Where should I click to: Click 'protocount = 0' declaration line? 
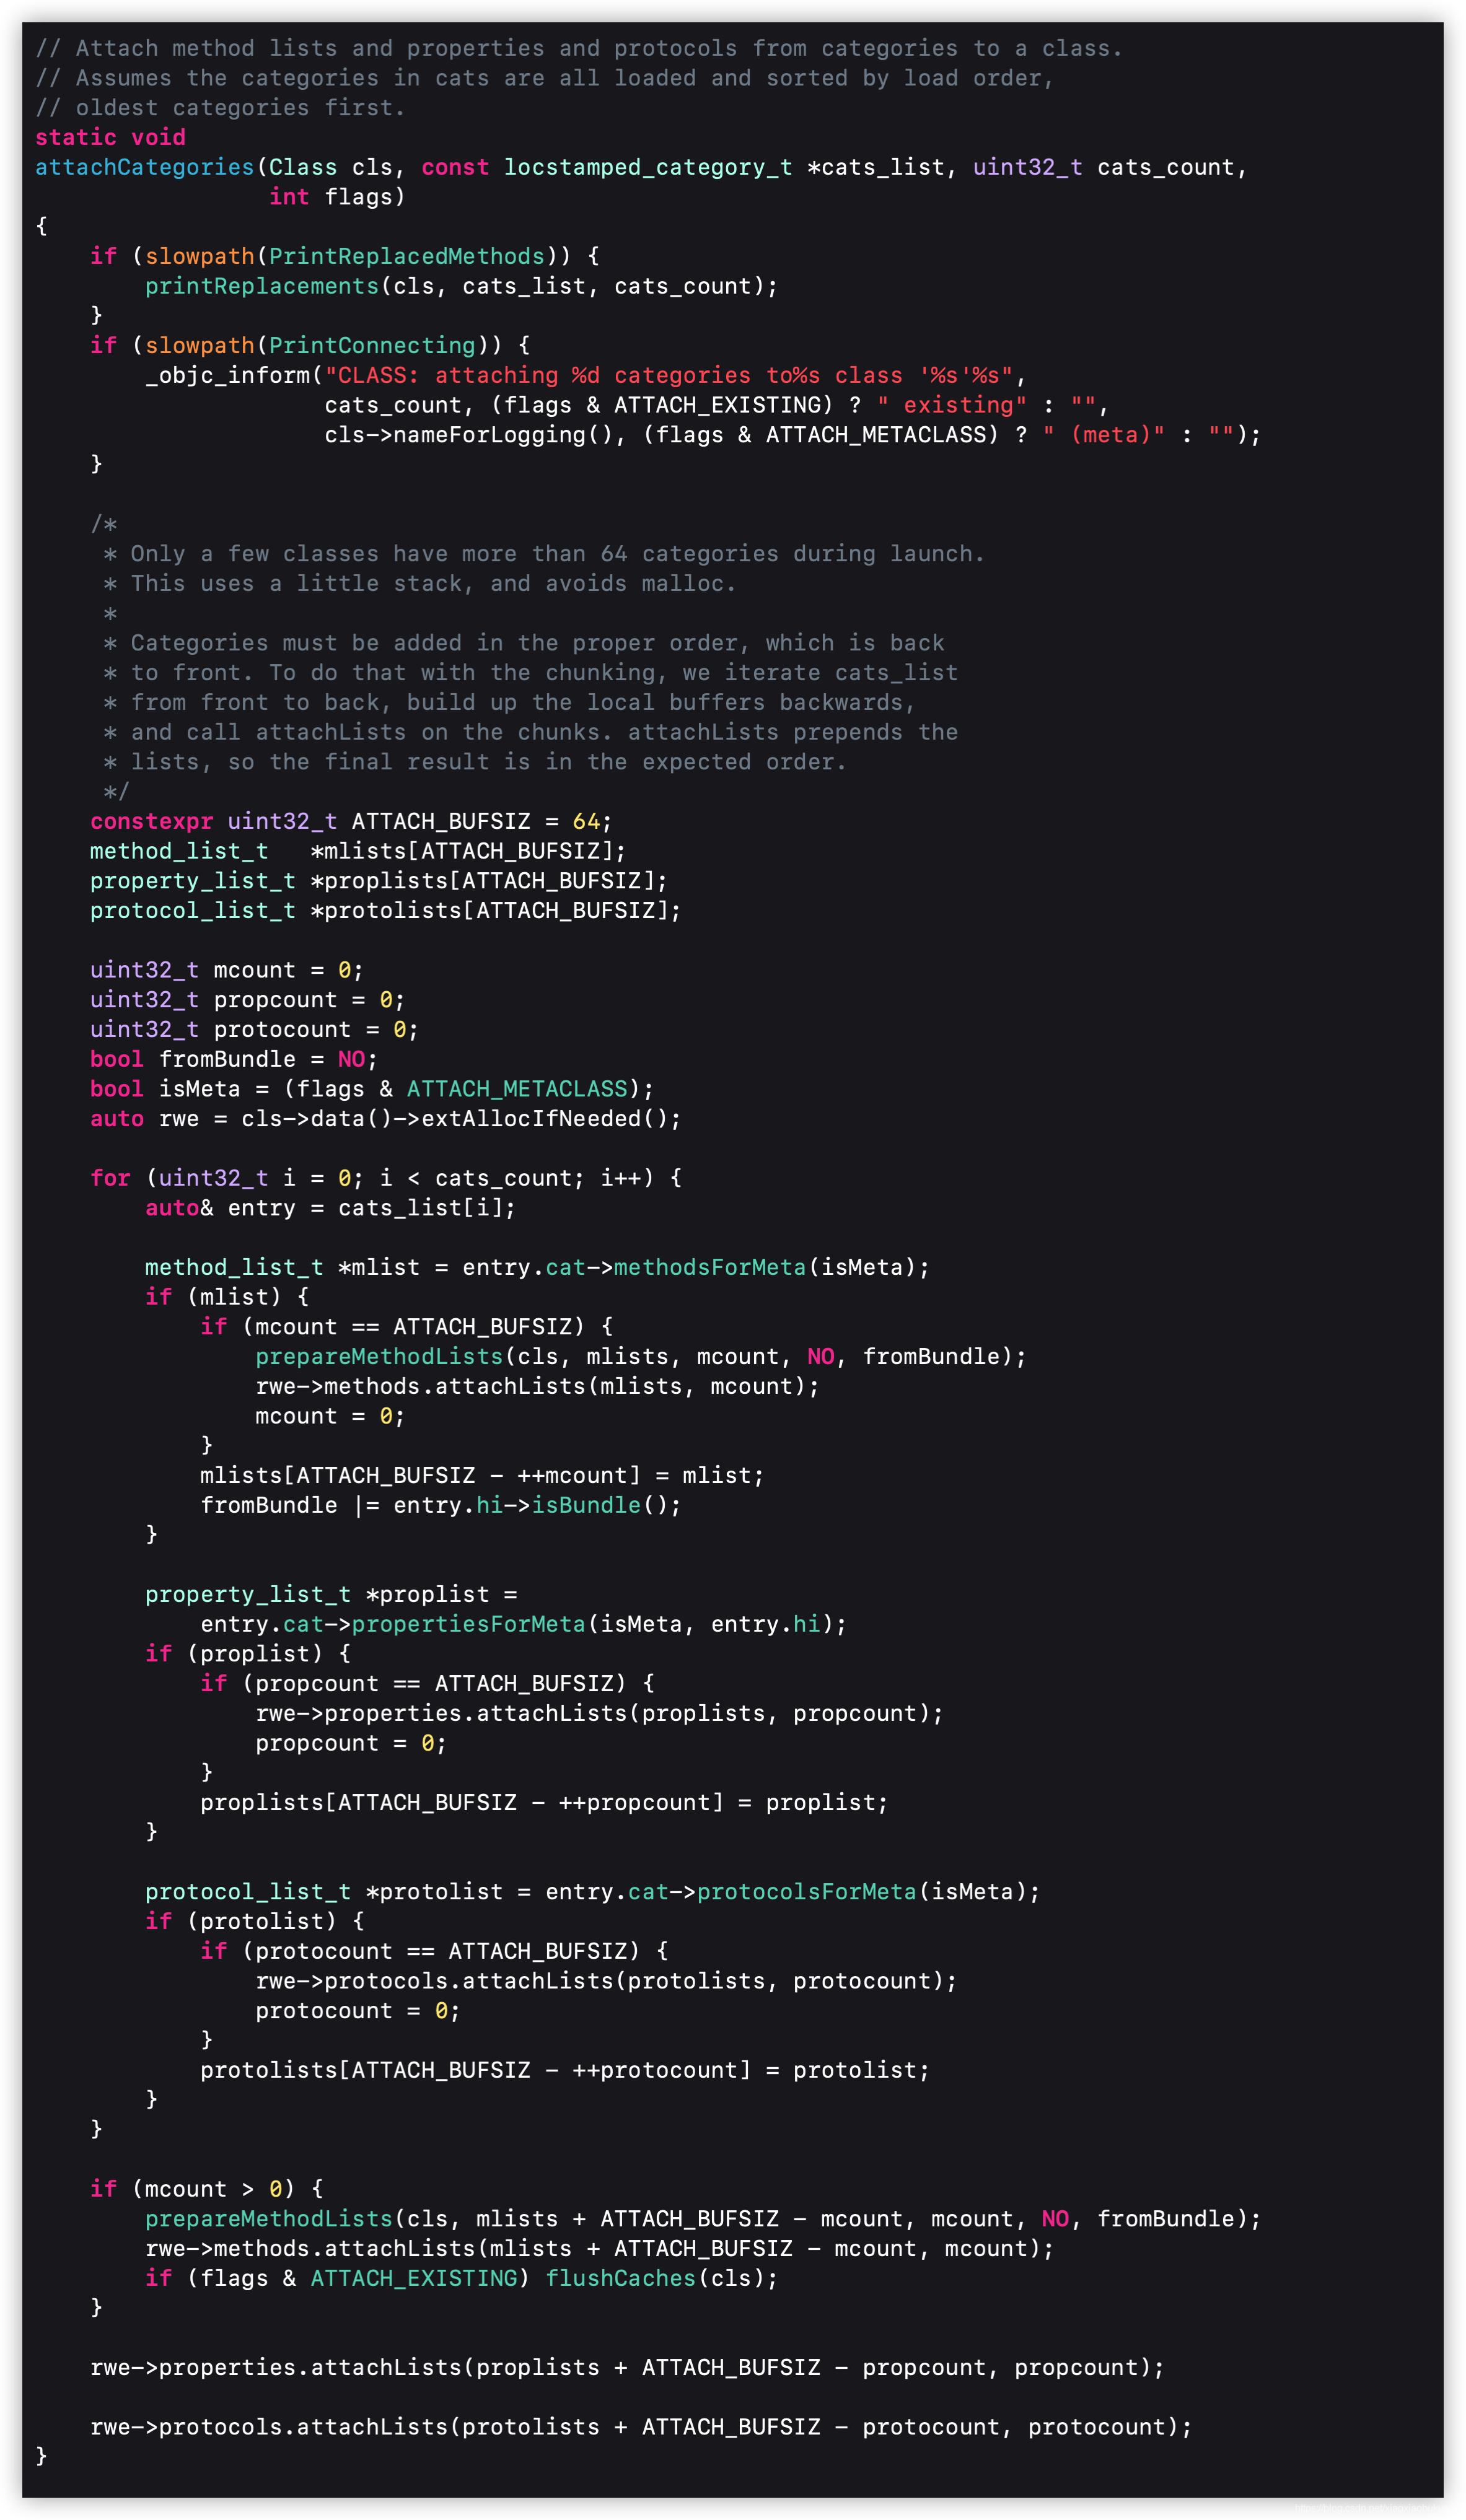254,1029
